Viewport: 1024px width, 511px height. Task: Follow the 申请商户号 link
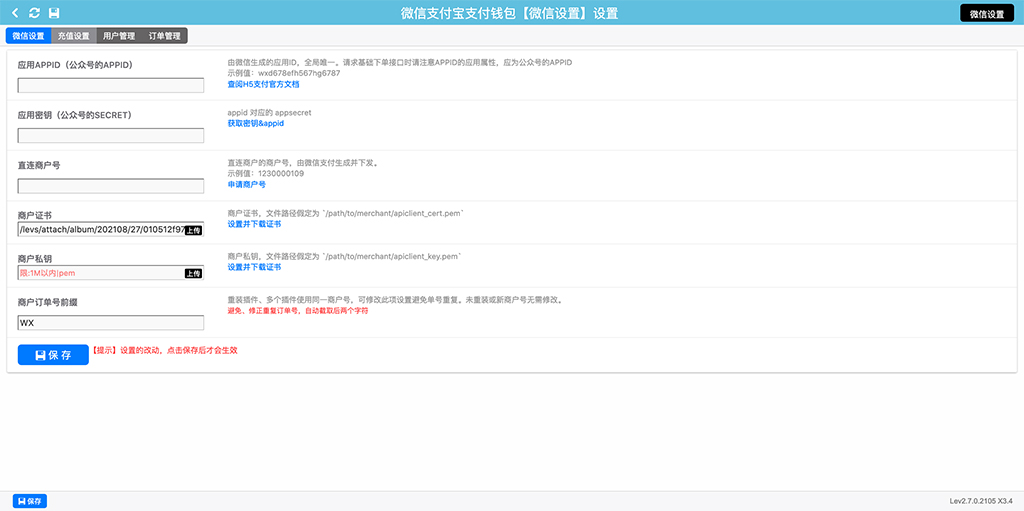click(x=247, y=184)
